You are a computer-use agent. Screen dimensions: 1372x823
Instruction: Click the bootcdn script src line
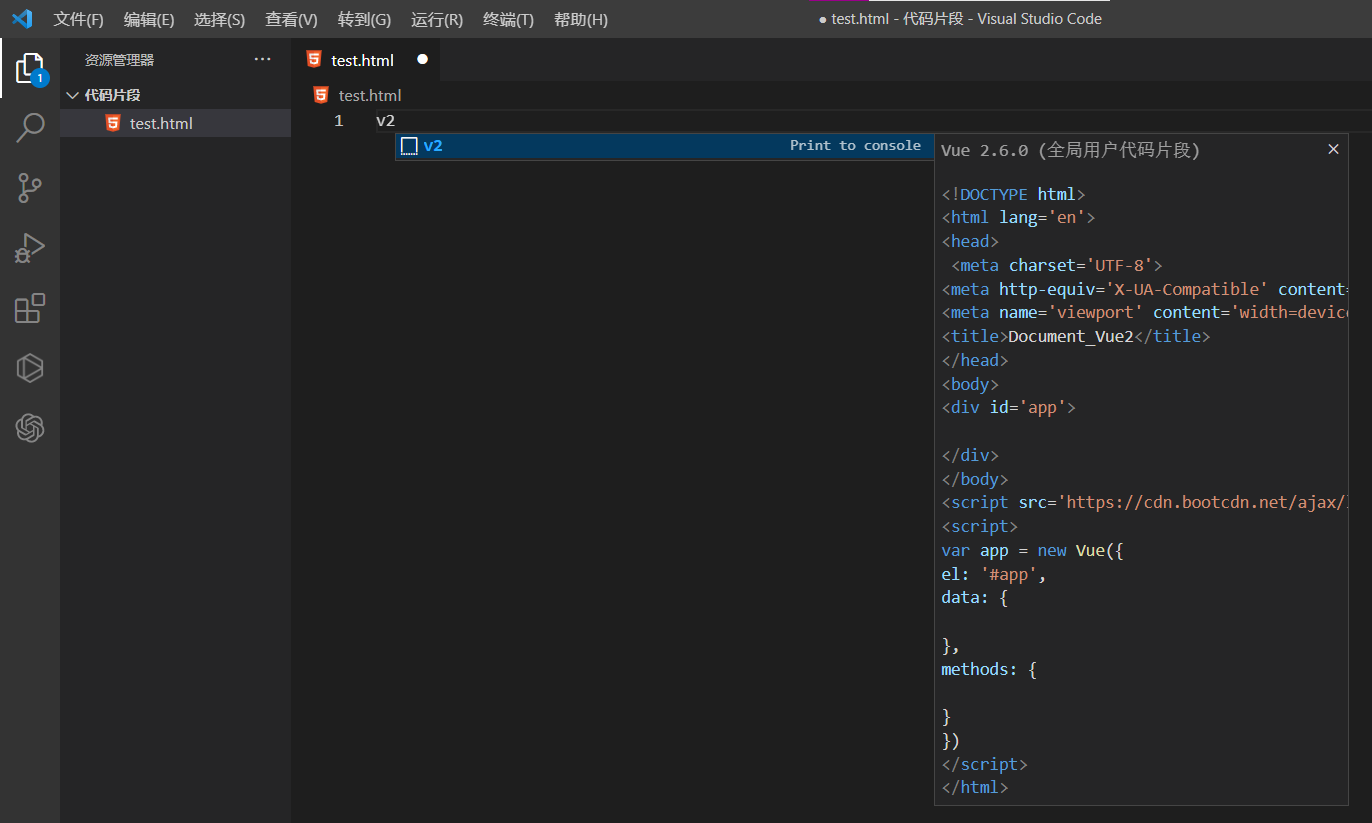pos(1144,502)
